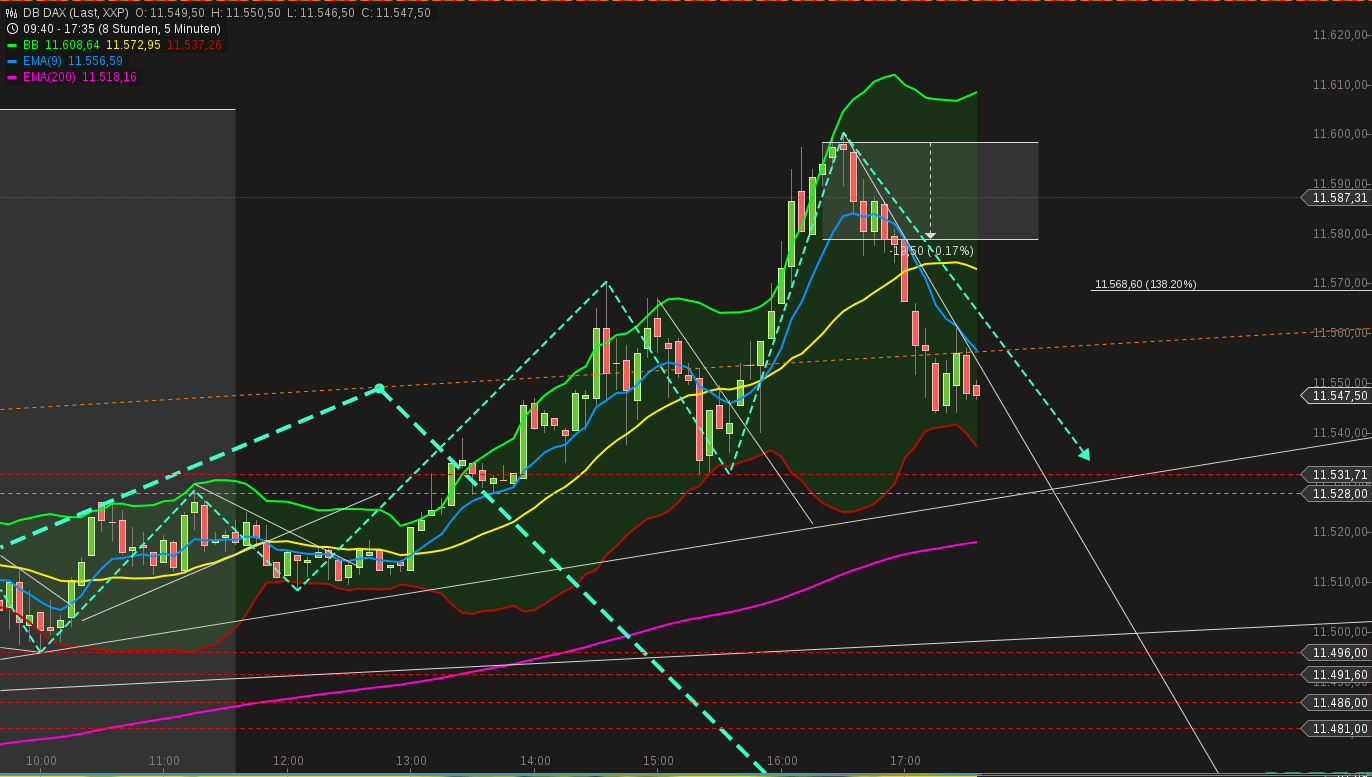Hide the EMA(200) indicator via its legend entry
The width and height of the screenshot is (1372, 777).
pos(50,77)
